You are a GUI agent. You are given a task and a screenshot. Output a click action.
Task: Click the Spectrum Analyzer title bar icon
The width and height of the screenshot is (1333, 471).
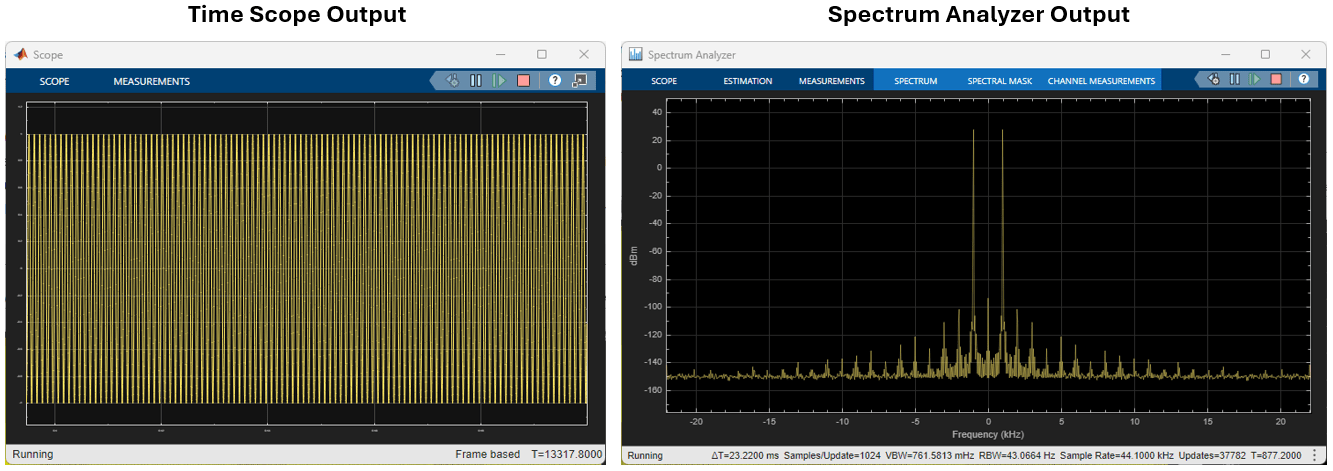[636, 54]
